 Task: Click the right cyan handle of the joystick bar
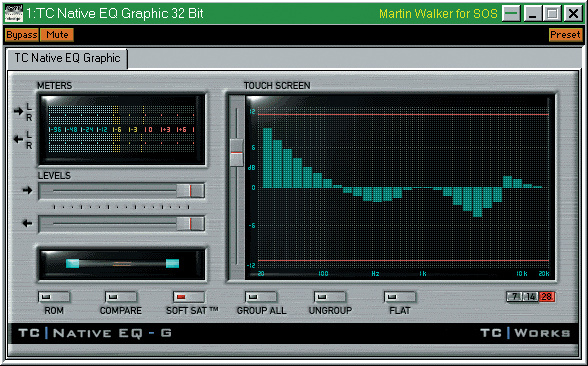172,264
